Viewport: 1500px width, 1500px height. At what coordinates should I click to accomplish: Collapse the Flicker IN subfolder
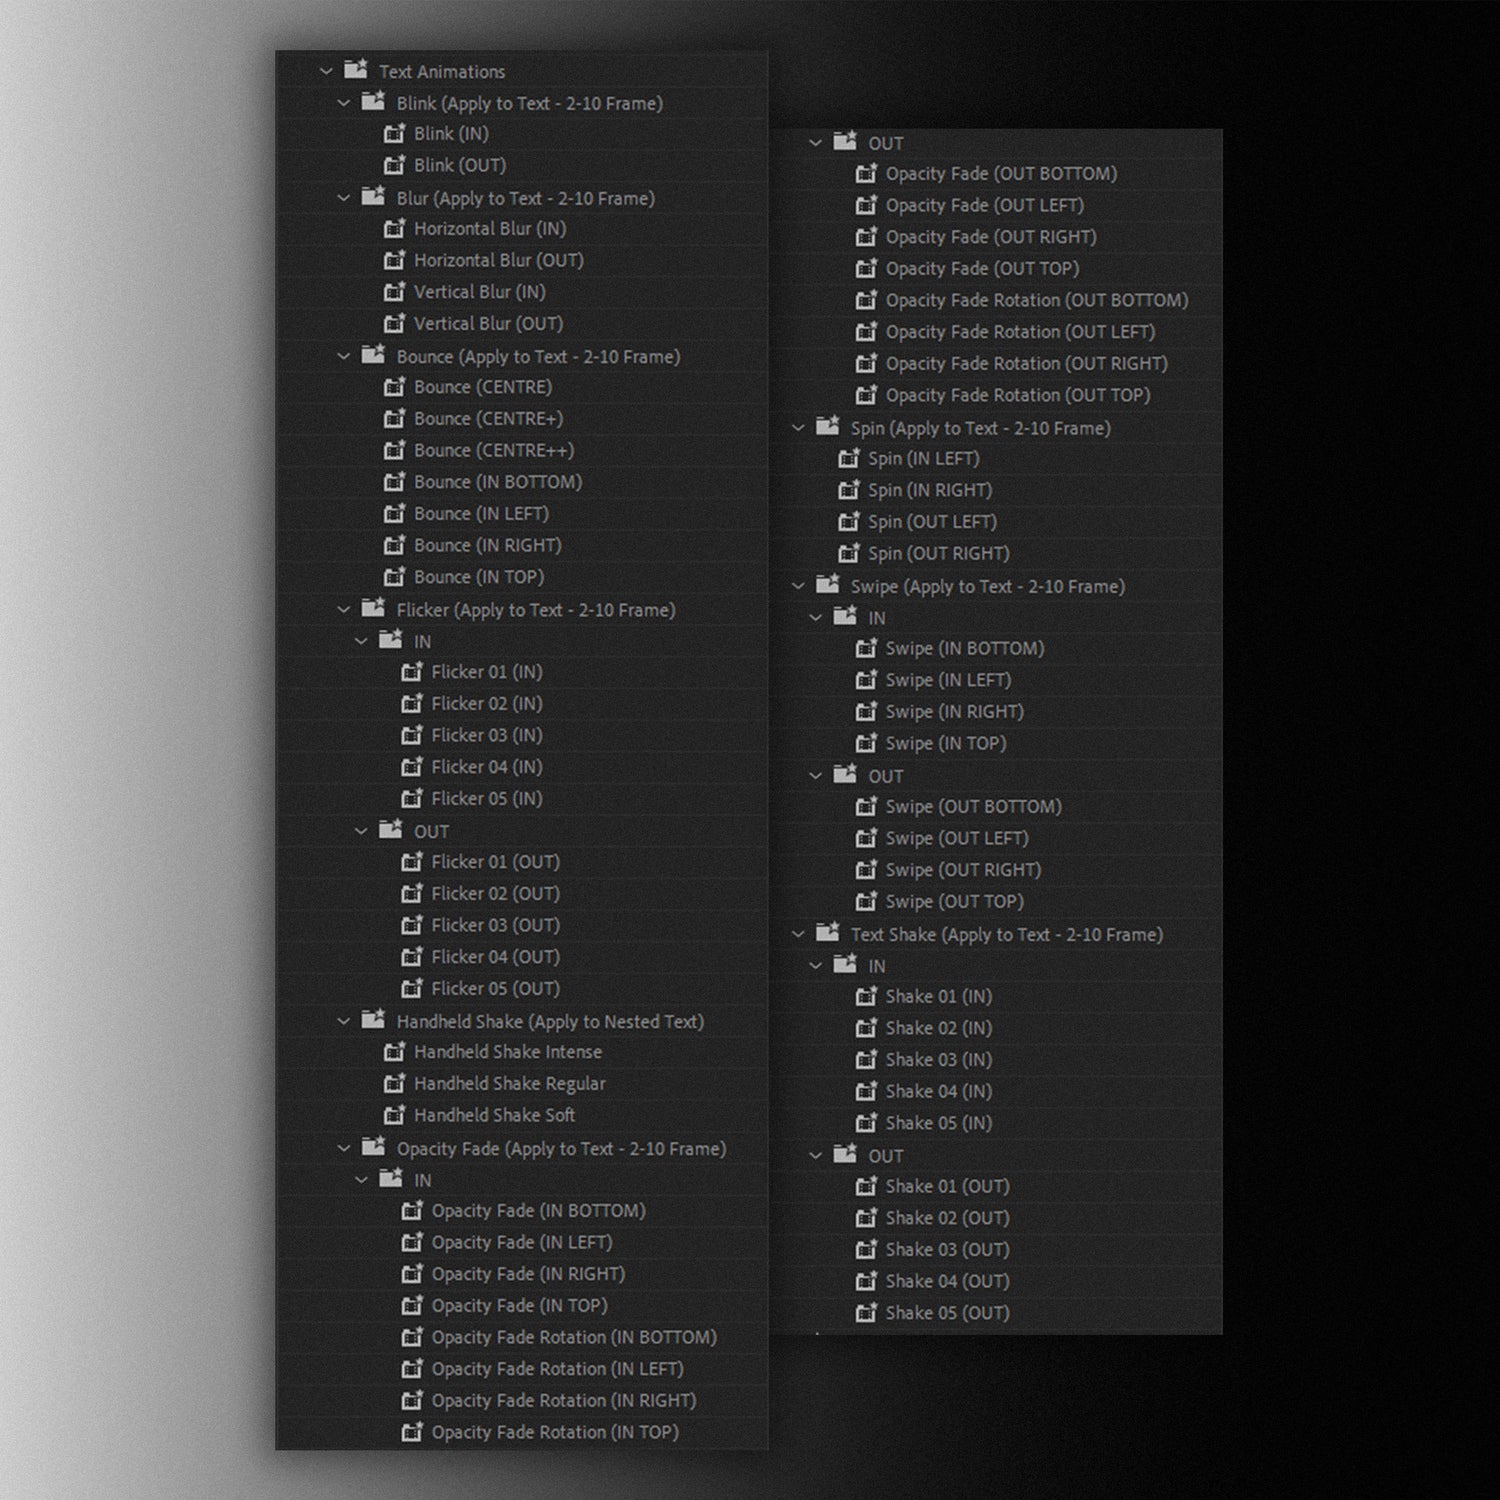tap(361, 642)
